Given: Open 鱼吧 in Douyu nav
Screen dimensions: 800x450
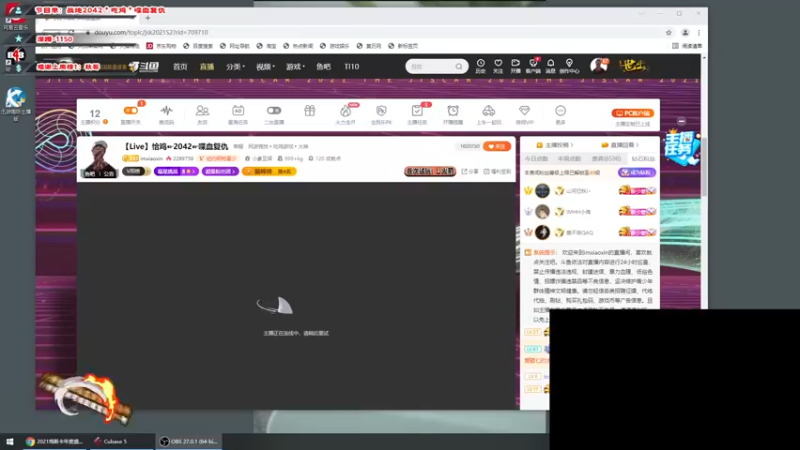Looking at the screenshot, I should pyautogui.click(x=323, y=66).
